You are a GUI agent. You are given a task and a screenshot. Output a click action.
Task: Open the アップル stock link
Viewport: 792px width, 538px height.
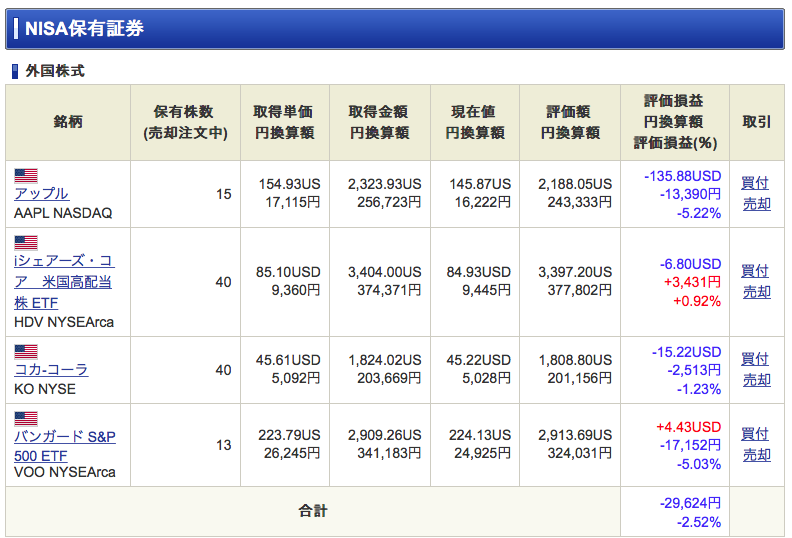(41, 193)
